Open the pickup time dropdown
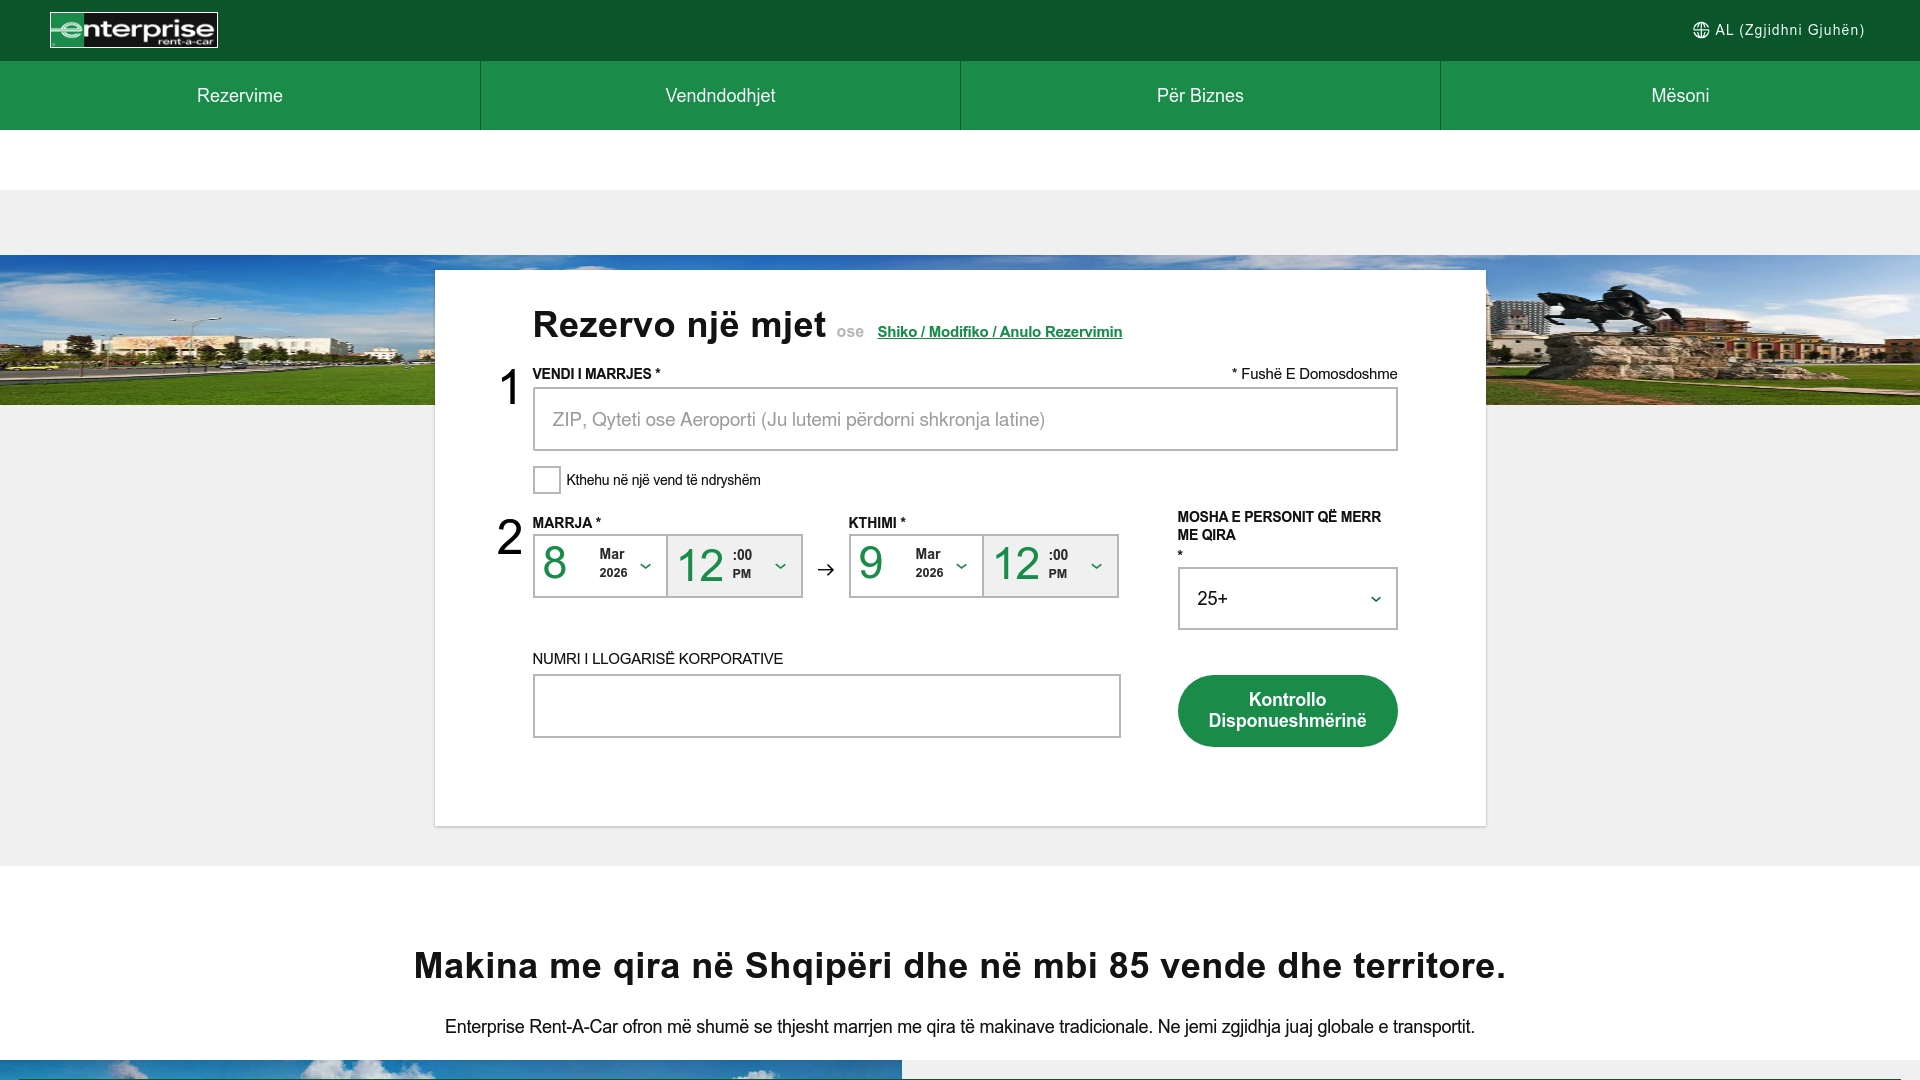This screenshot has width=1920, height=1080. tap(780, 566)
